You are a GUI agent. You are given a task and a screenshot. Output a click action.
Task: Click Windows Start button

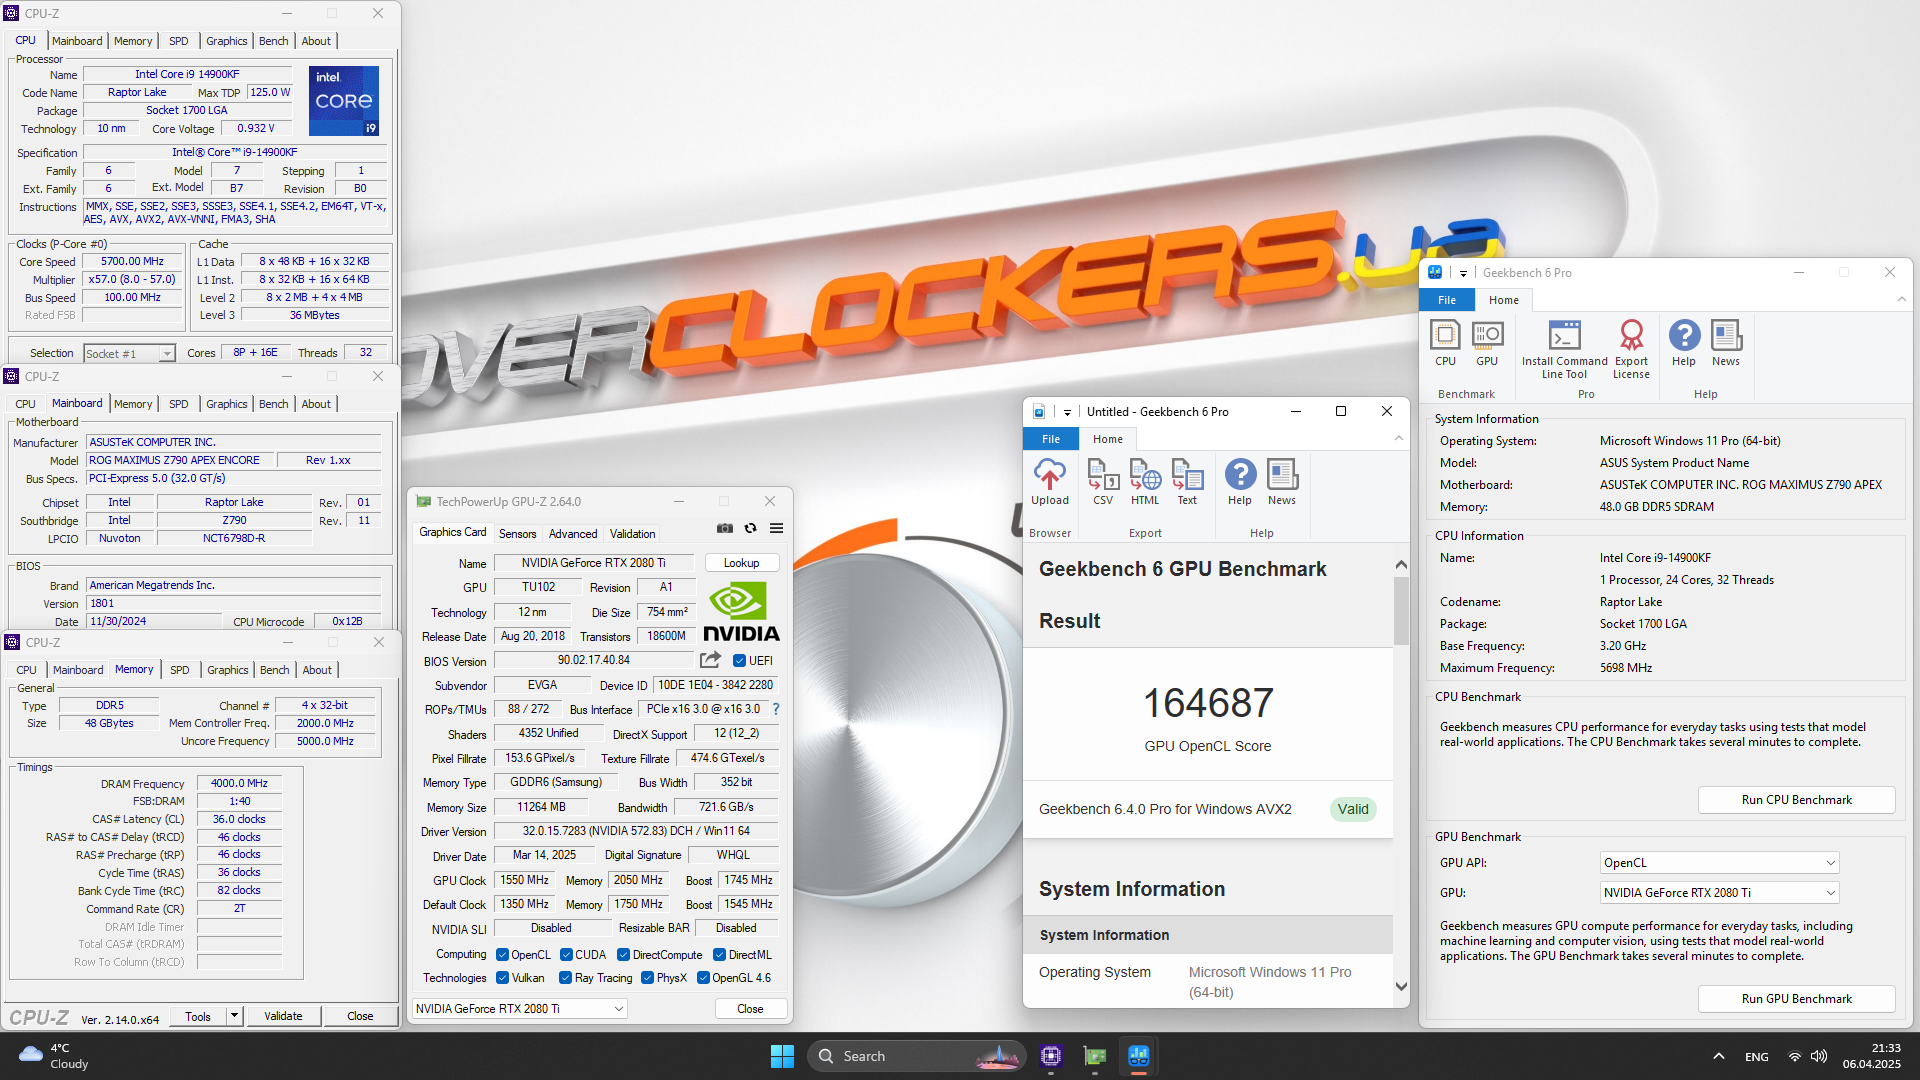click(x=782, y=1056)
